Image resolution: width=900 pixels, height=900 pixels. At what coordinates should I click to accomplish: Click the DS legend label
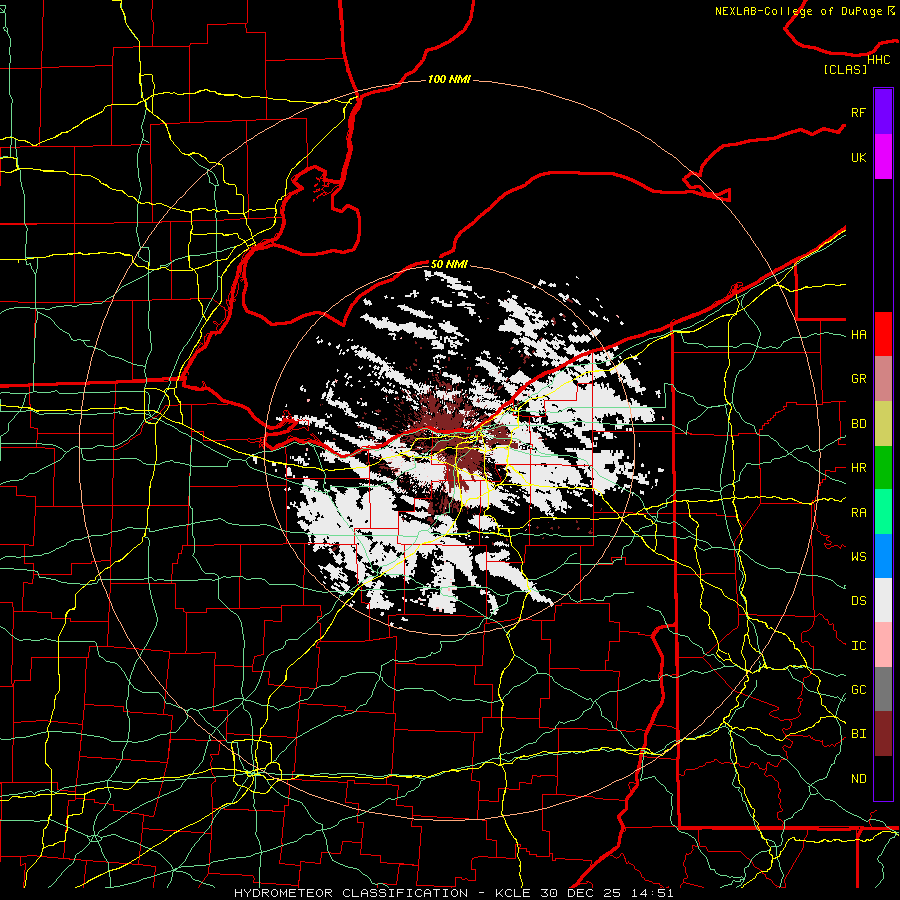(x=859, y=601)
